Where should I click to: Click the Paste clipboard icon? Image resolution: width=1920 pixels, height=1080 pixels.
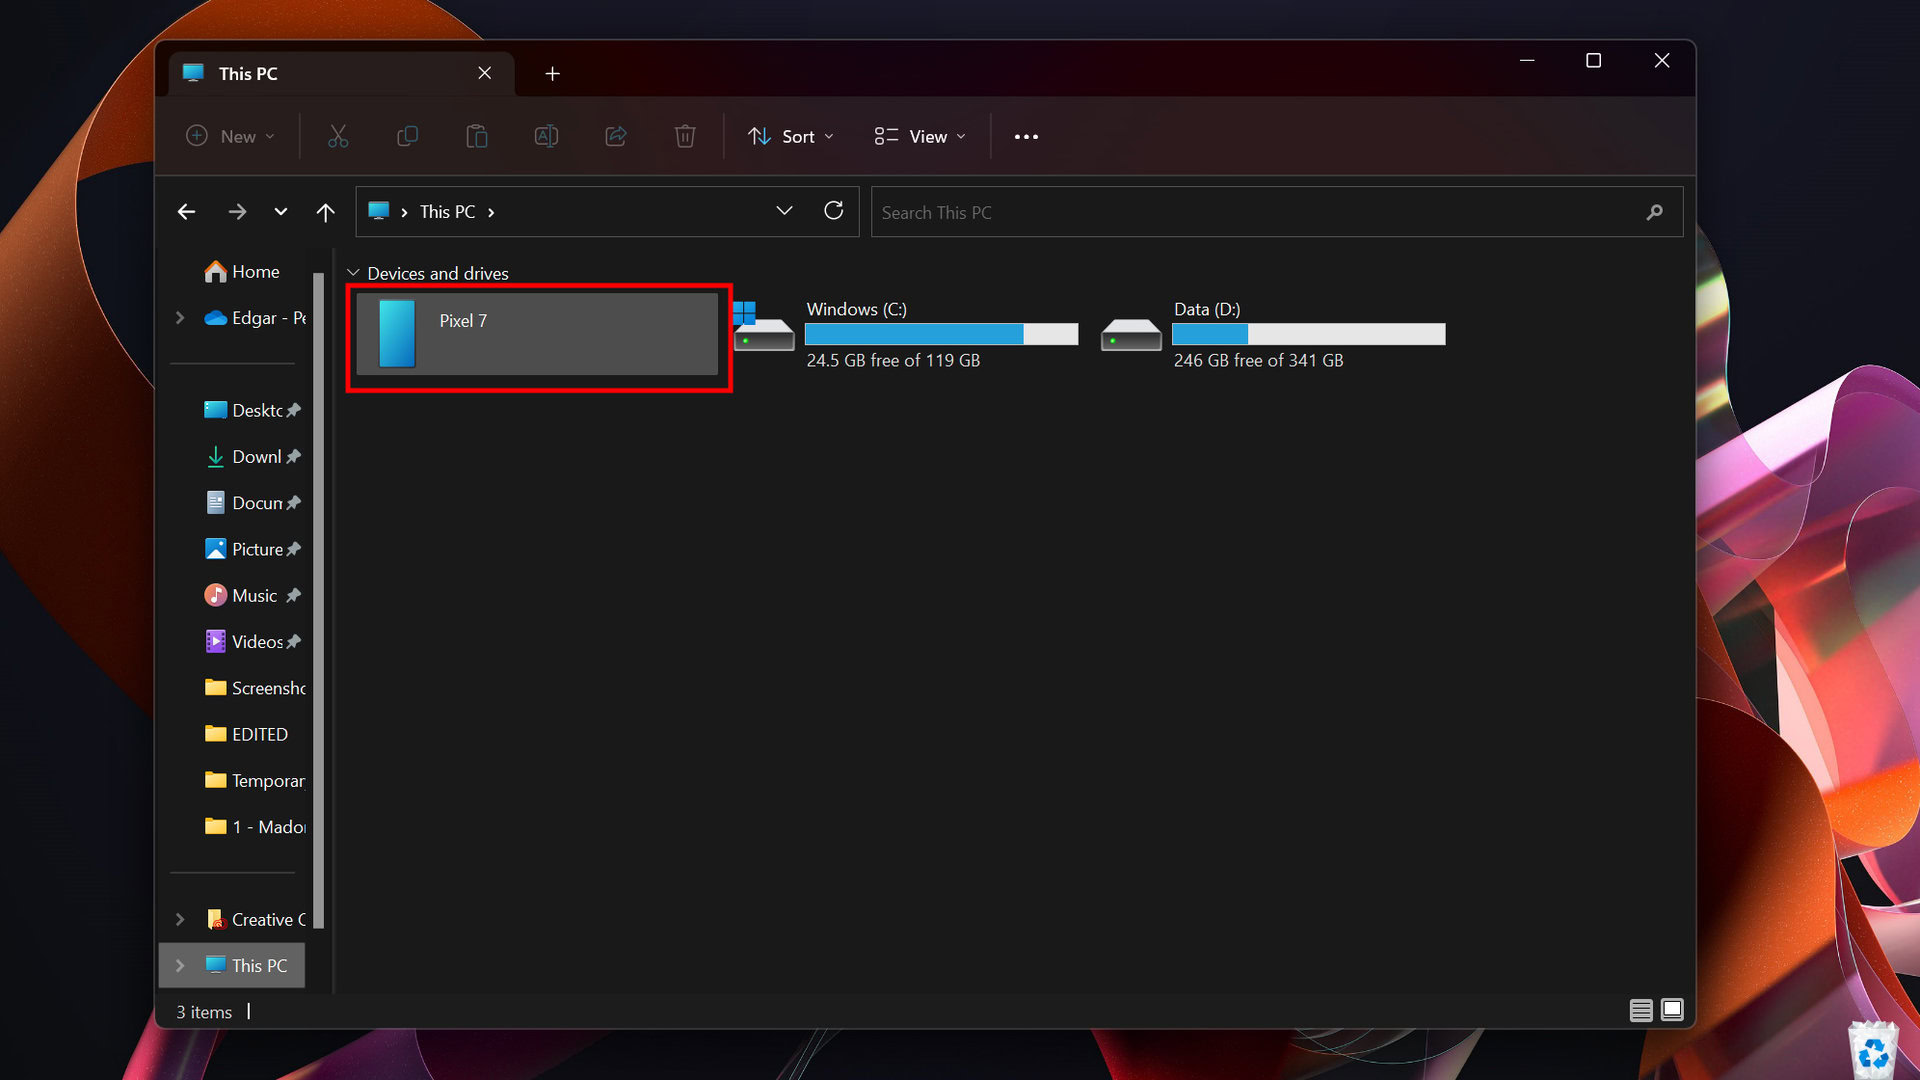[477, 136]
